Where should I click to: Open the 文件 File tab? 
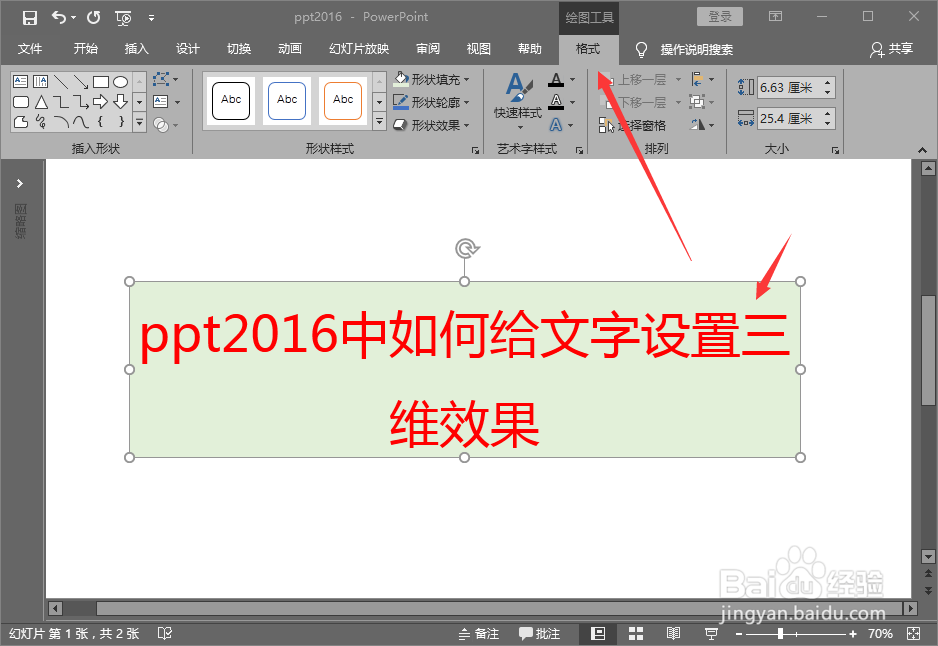30,49
